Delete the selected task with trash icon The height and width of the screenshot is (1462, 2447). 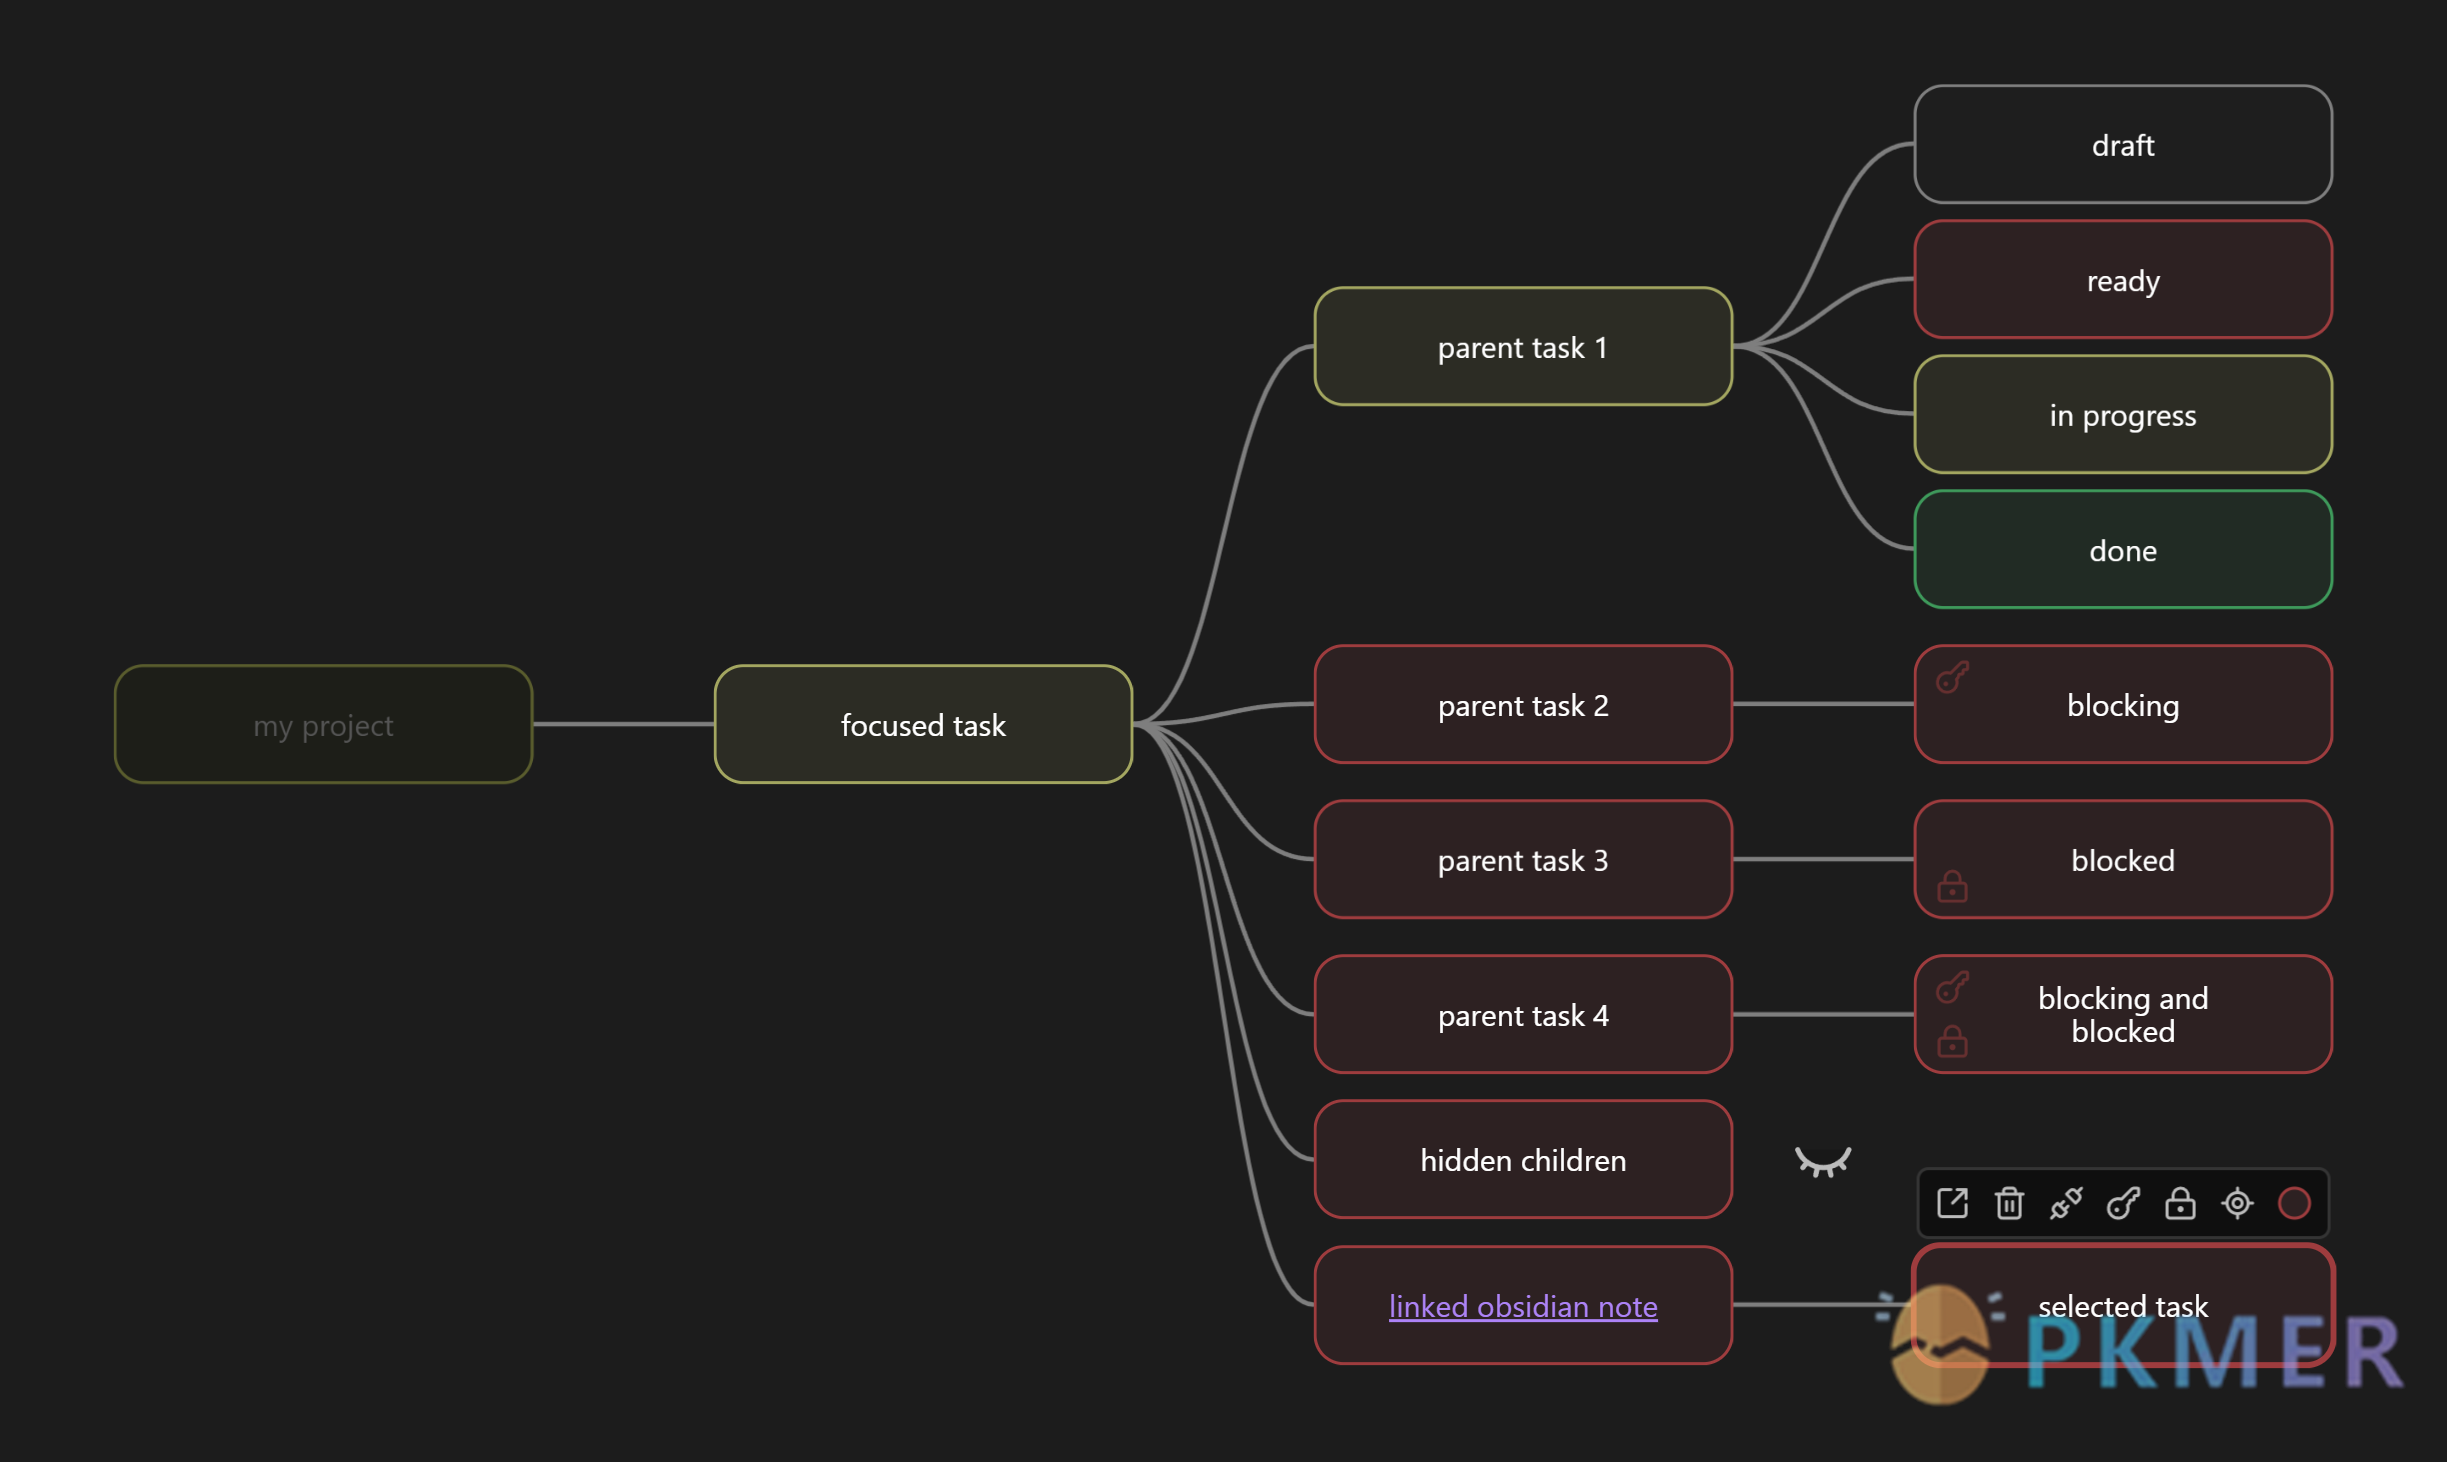(x=2009, y=1203)
